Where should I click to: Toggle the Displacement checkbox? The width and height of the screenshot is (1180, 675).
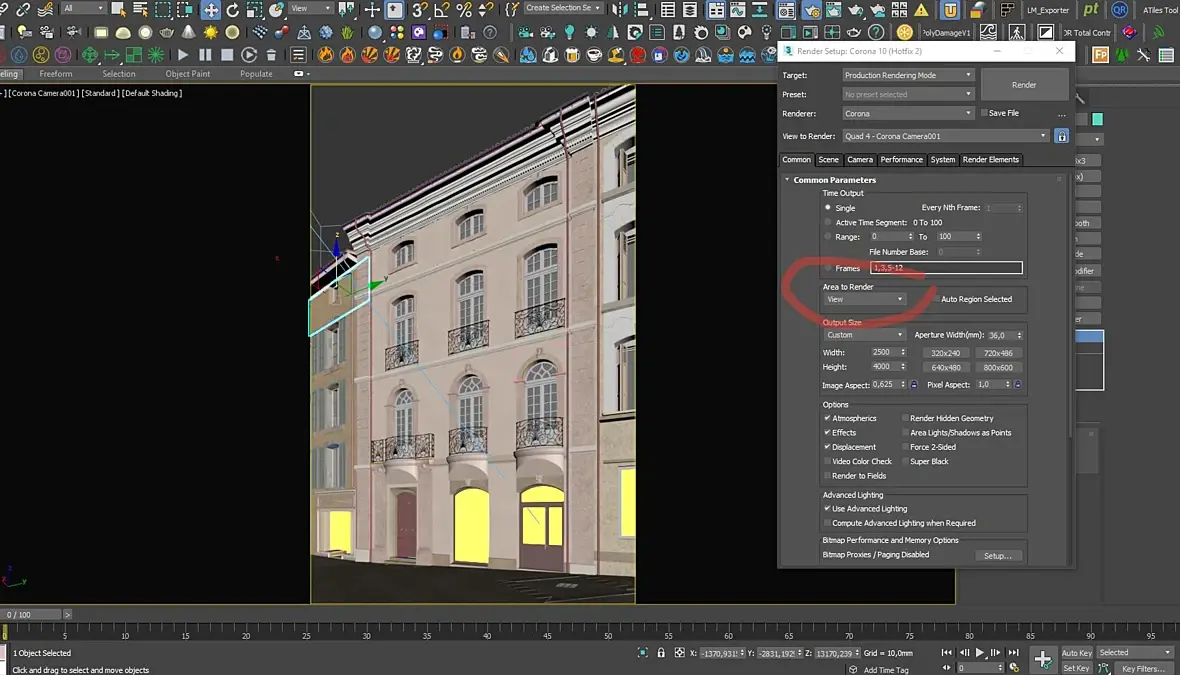pos(827,447)
